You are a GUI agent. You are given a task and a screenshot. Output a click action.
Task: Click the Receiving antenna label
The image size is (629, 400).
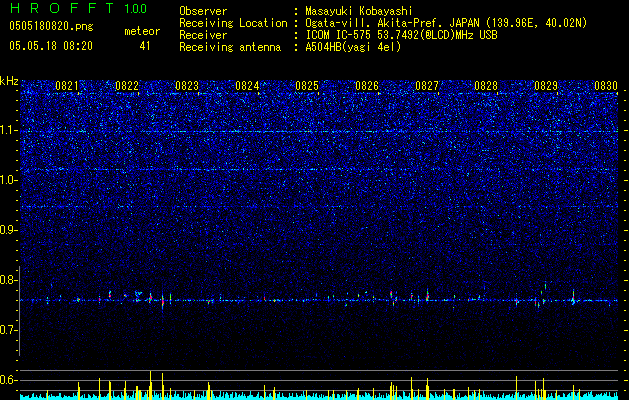point(230,47)
